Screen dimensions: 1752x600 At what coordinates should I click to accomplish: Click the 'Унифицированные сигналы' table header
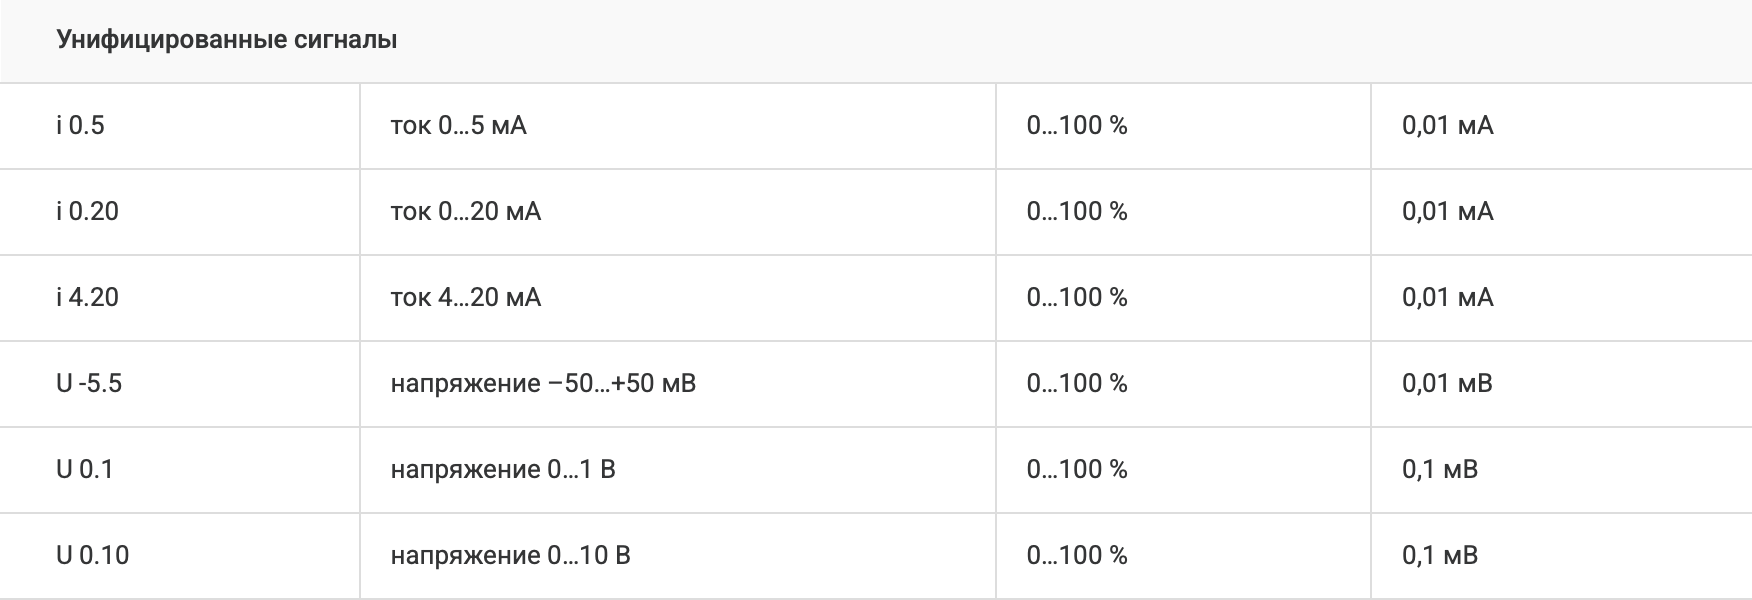click(227, 40)
